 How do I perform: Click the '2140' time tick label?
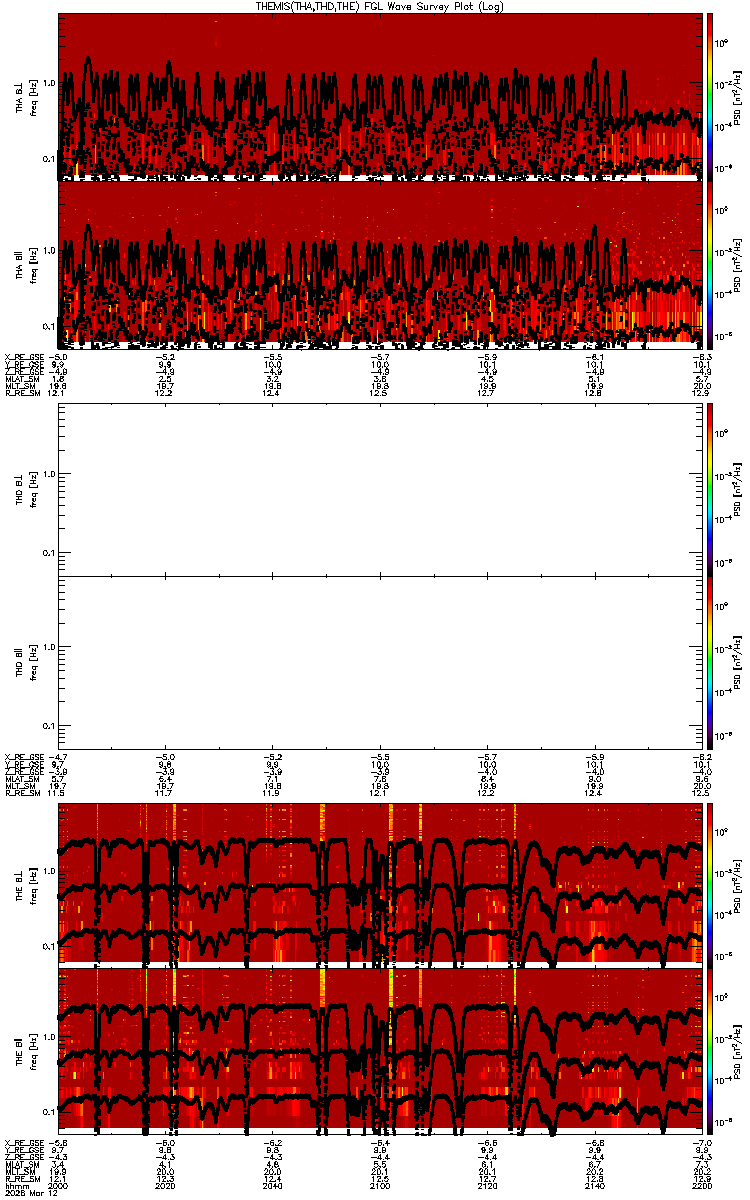click(594, 1185)
